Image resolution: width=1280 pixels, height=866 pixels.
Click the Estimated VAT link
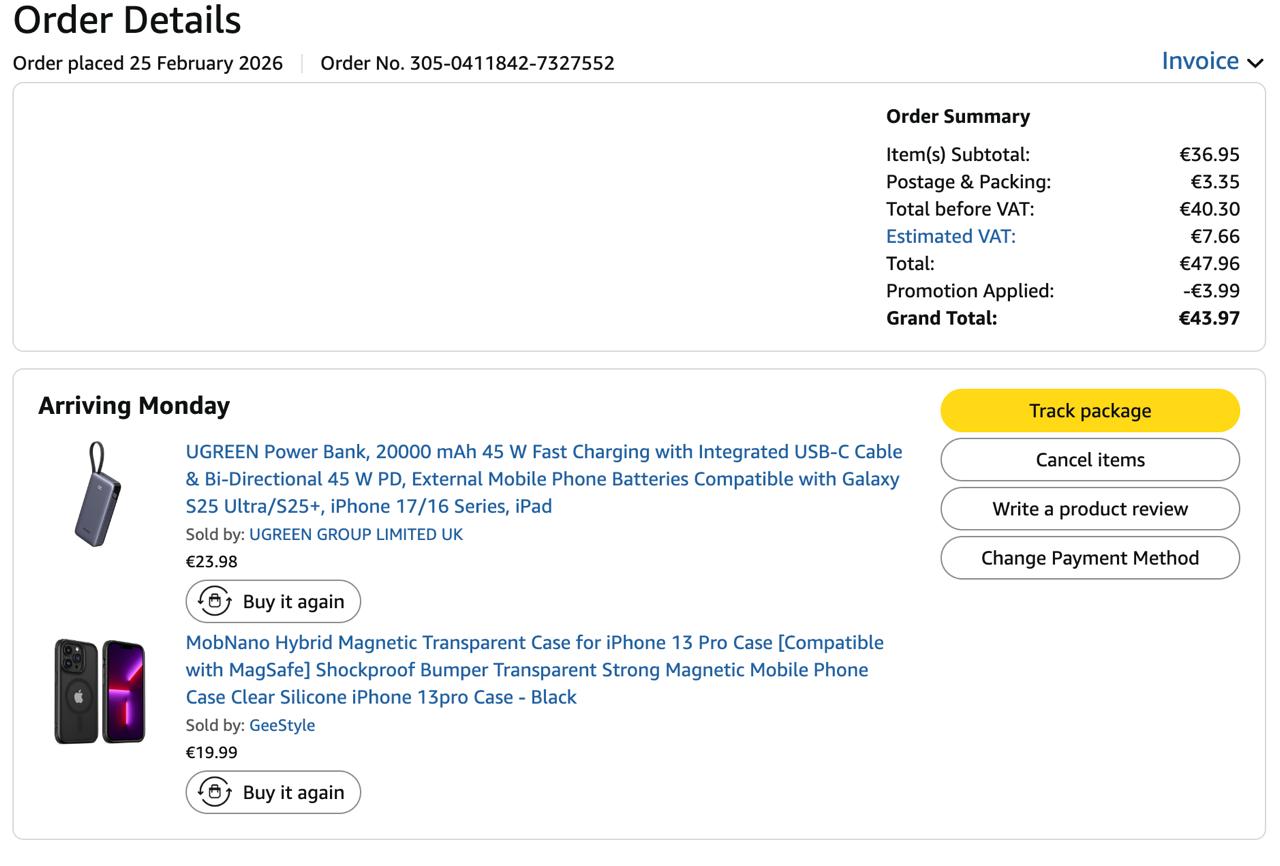pos(950,237)
